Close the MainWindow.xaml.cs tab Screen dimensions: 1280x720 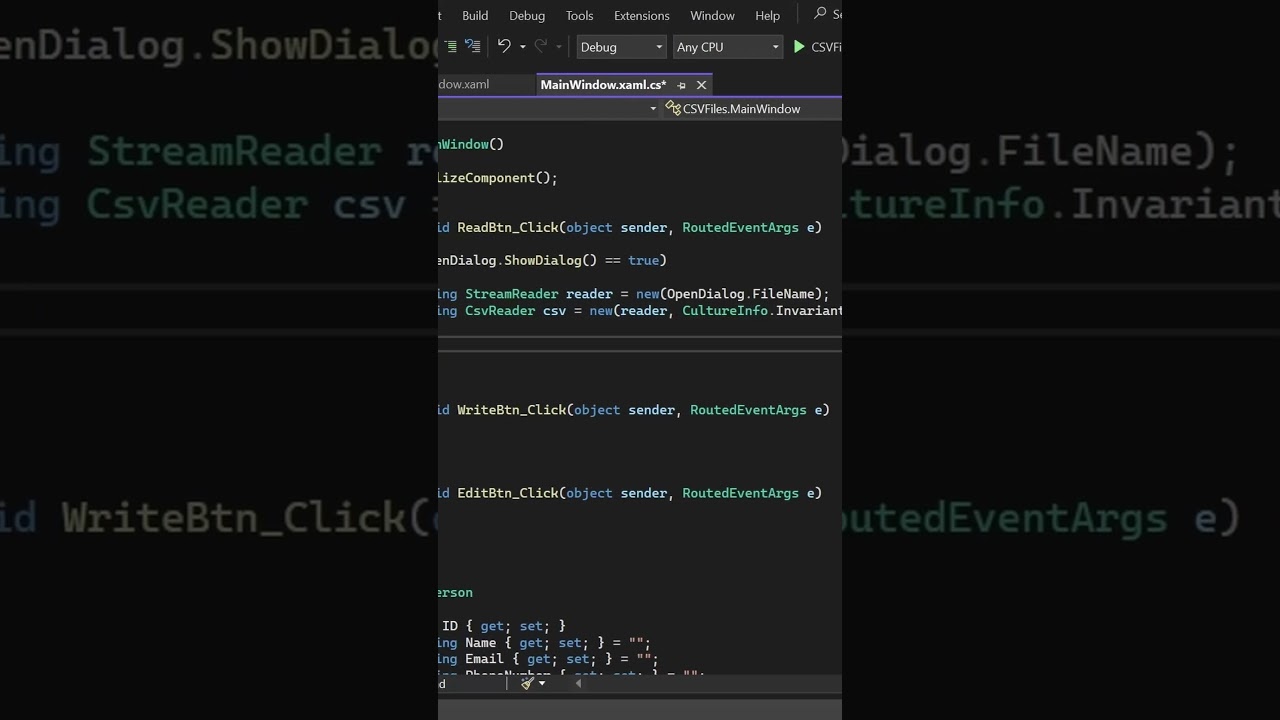701,85
